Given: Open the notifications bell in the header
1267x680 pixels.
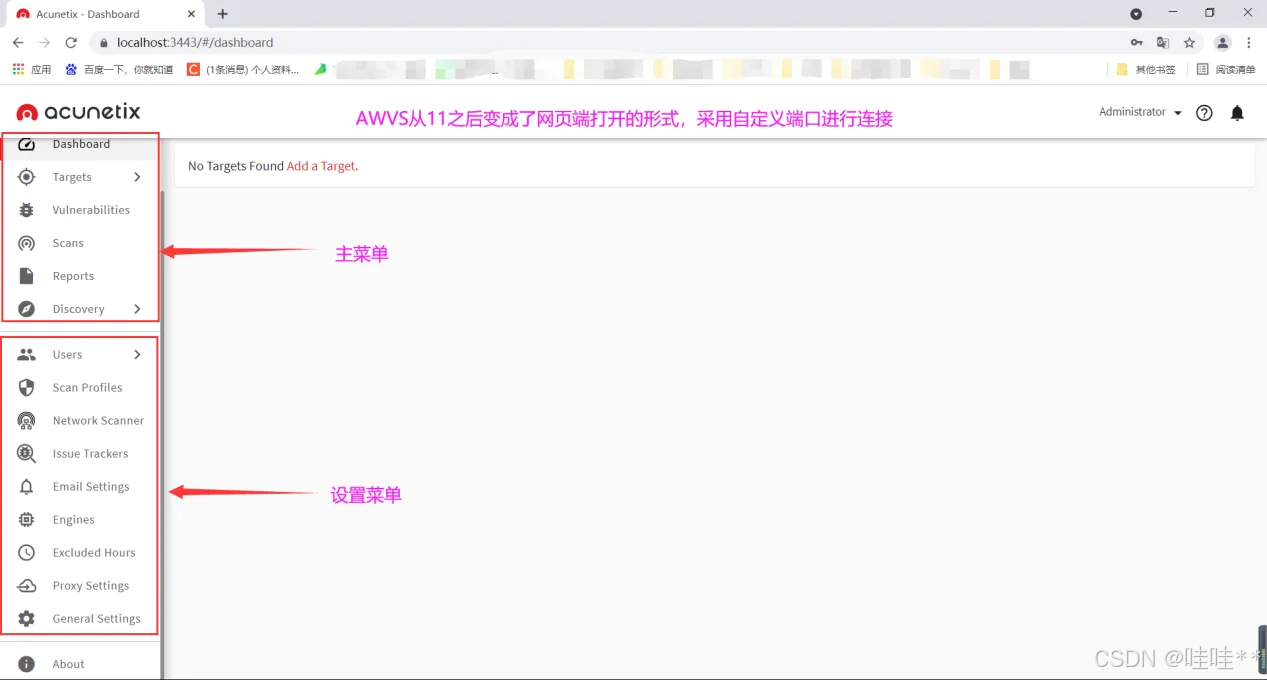Looking at the screenshot, I should [1237, 113].
